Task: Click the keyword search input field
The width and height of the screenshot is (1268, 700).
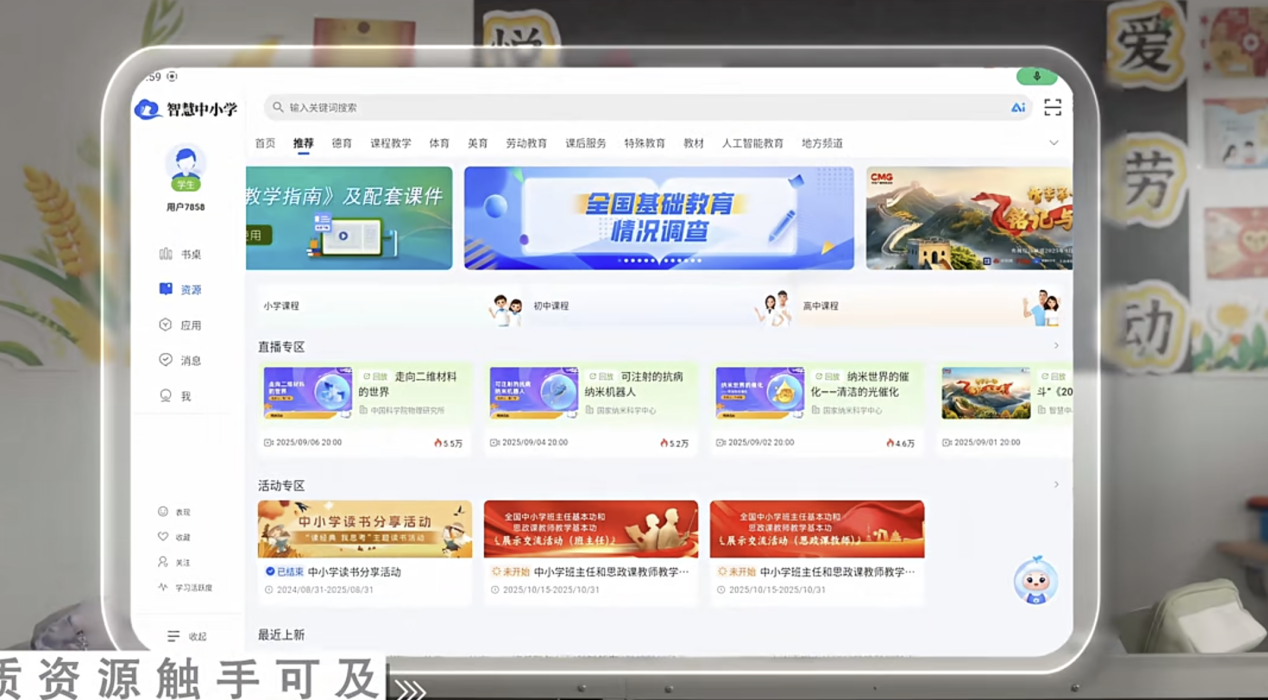Action: point(640,107)
